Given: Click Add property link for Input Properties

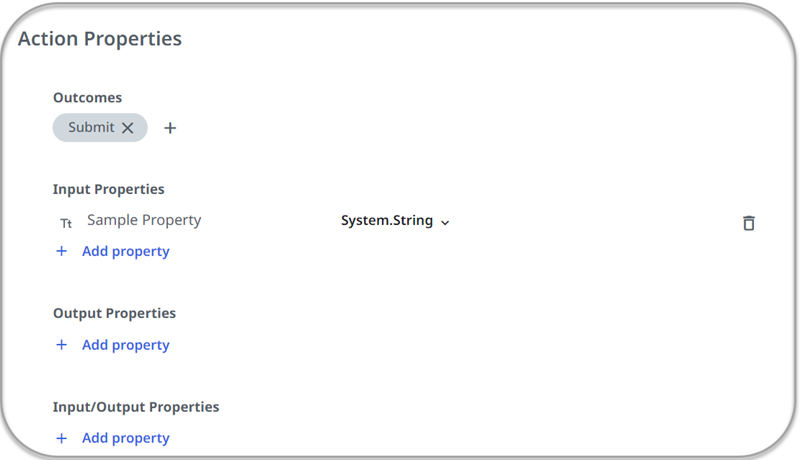Looking at the screenshot, I should pyautogui.click(x=126, y=251).
